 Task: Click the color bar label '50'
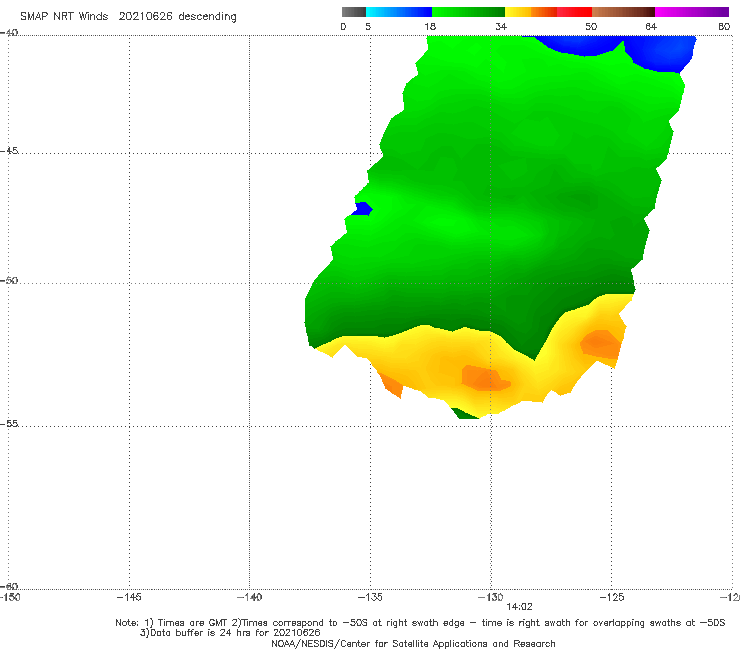point(591,27)
